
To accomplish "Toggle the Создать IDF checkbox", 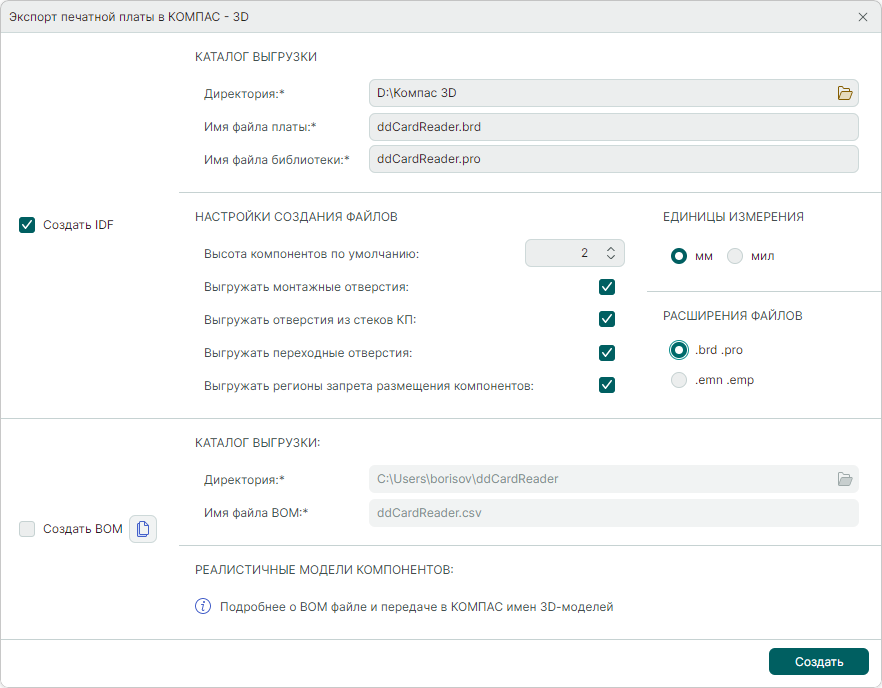I will pos(27,225).
